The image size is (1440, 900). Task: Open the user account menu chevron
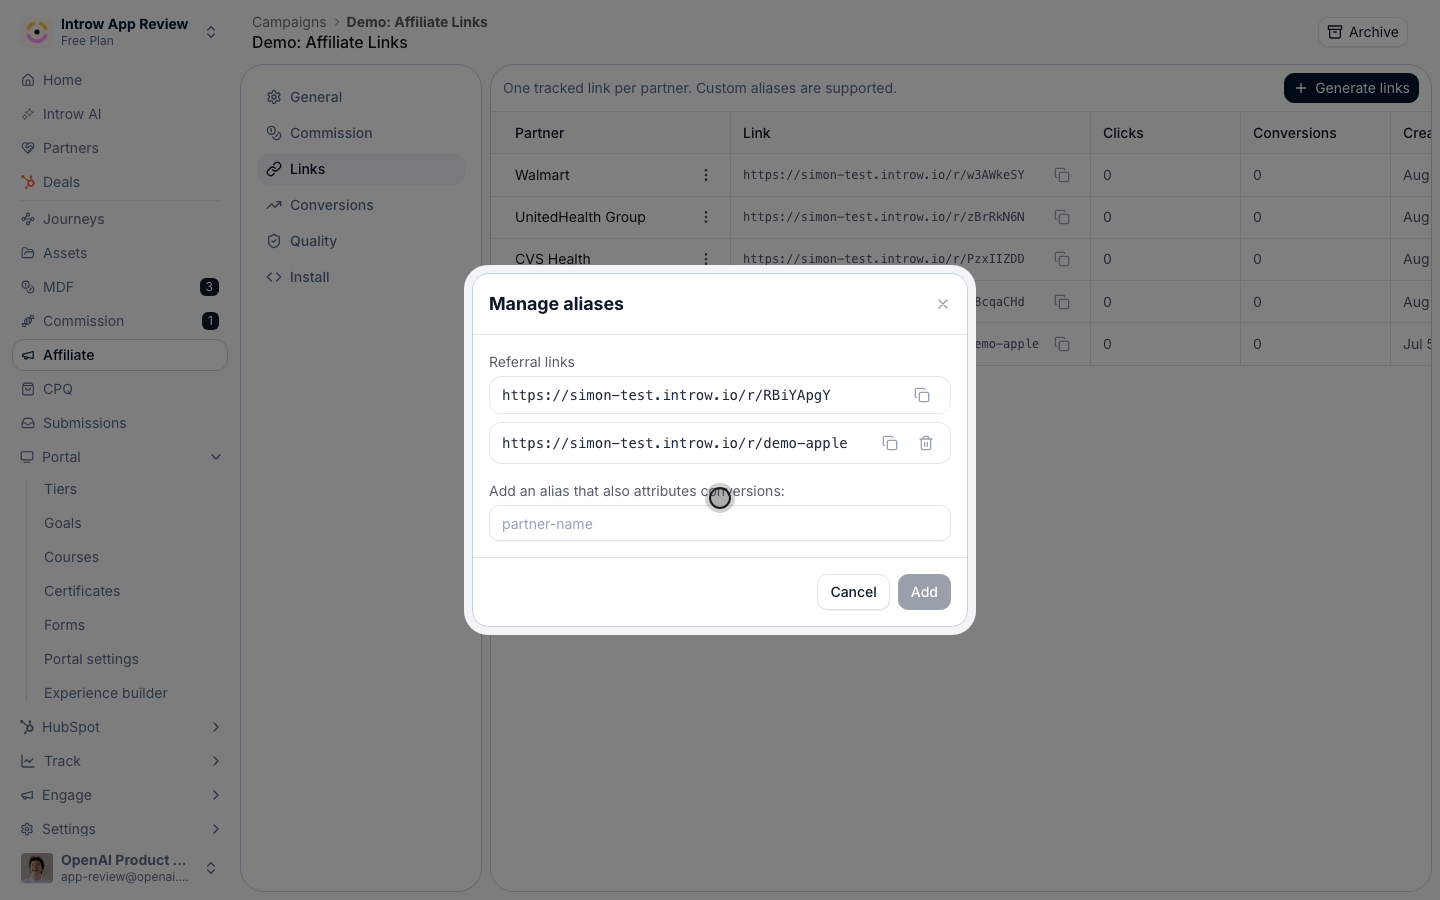point(211,868)
